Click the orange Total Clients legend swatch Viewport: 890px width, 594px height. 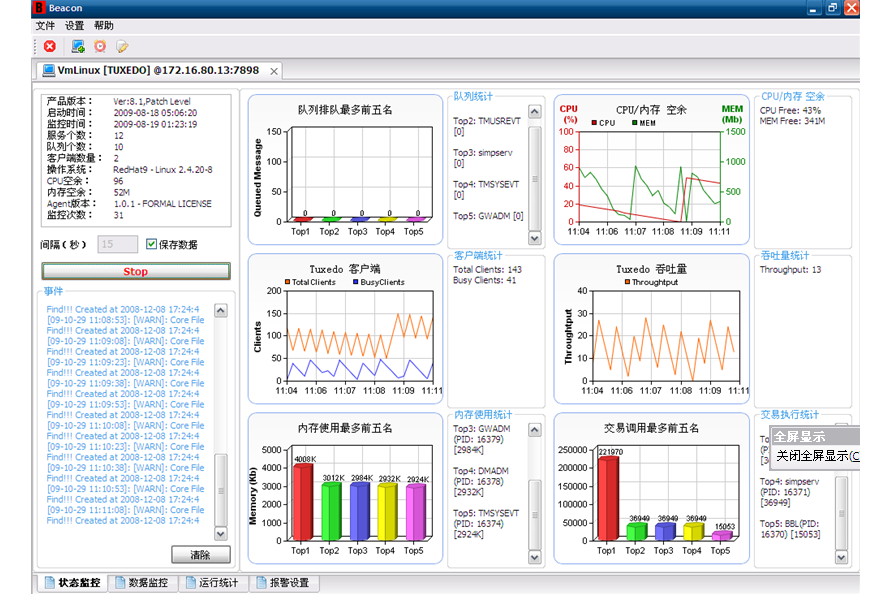point(287,281)
